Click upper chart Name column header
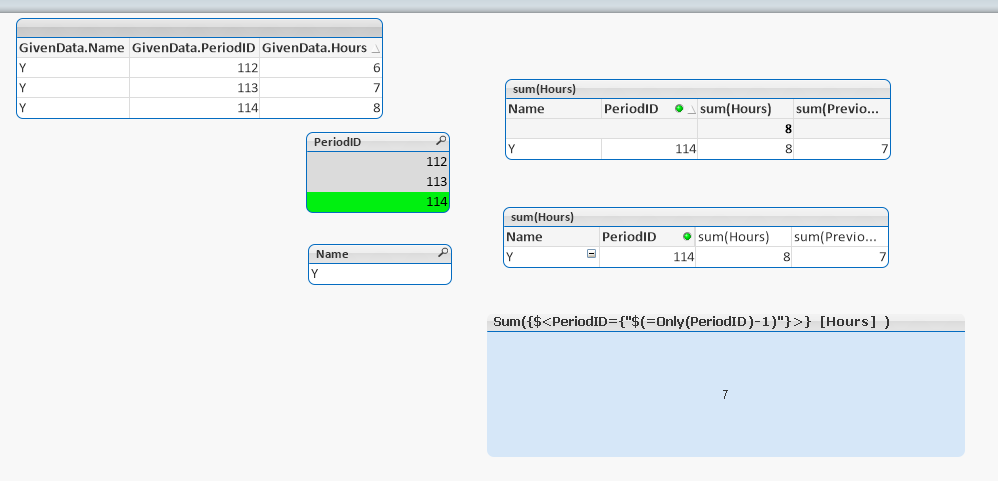This screenshot has width=998, height=481. pos(554,109)
